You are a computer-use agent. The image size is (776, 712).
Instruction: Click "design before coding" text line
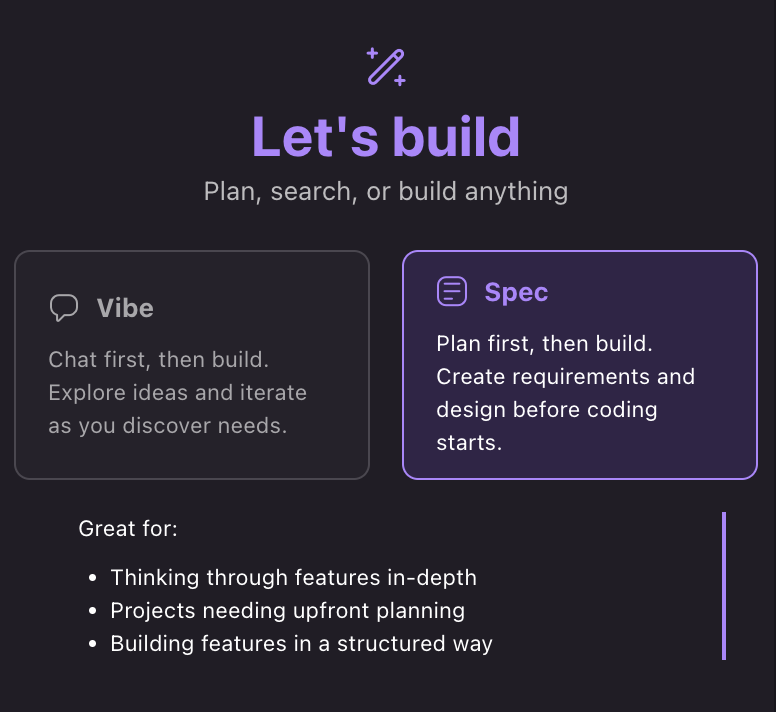(547, 410)
